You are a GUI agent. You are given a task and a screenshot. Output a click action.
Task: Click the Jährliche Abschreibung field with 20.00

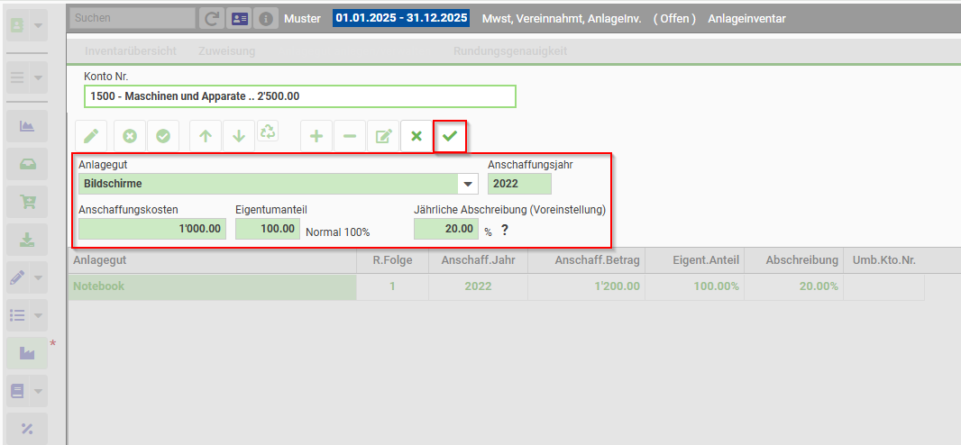click(446, 229)
